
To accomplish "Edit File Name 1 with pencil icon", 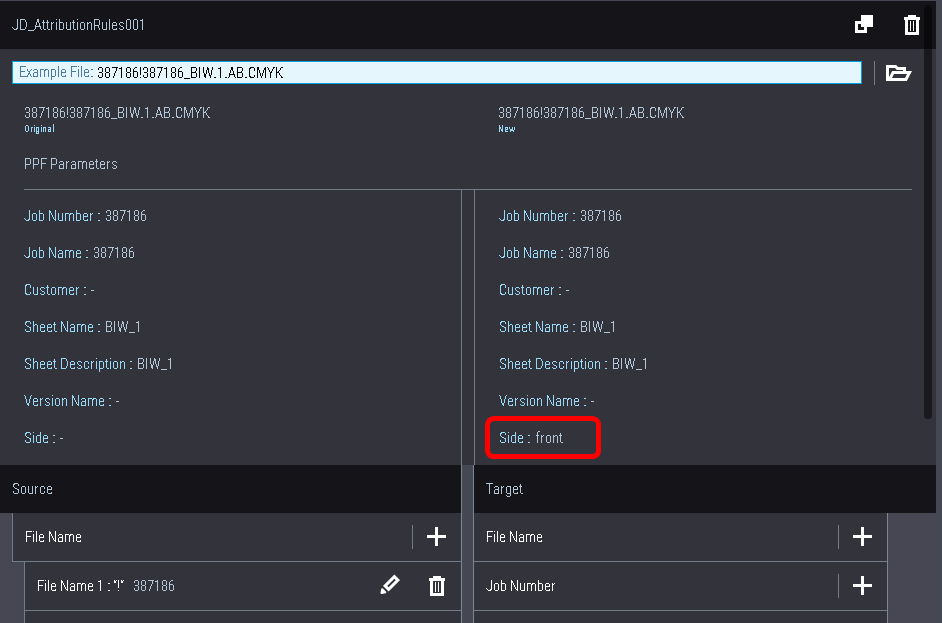I will point(390,585).
